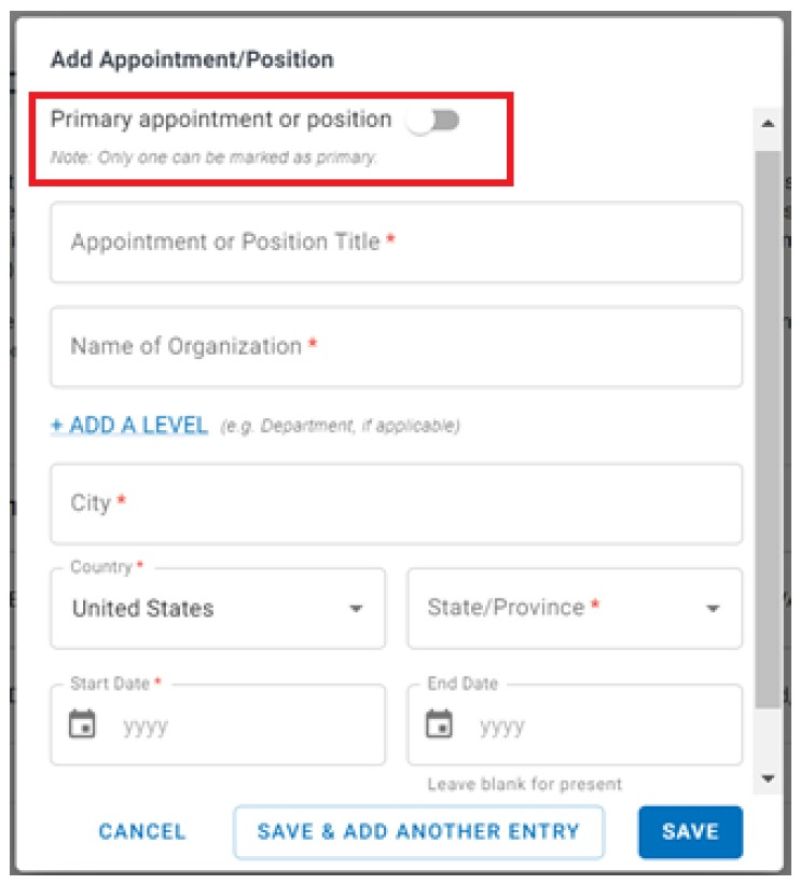Click the Appointment or Position Title field

point(396,243)
